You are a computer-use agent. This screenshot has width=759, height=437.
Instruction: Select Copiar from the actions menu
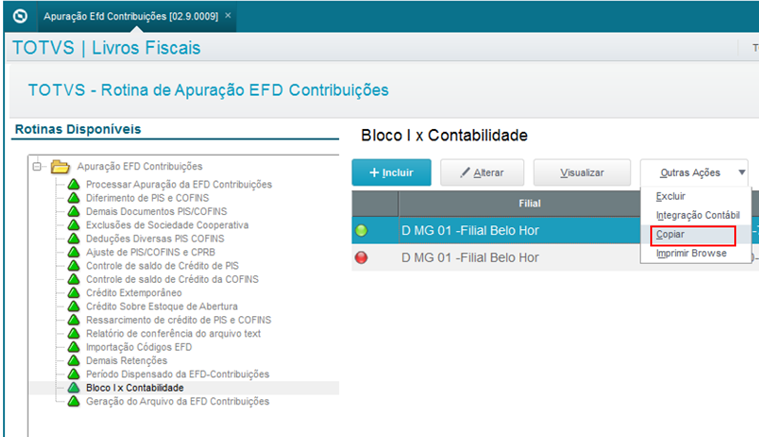[x=671, y=235]
